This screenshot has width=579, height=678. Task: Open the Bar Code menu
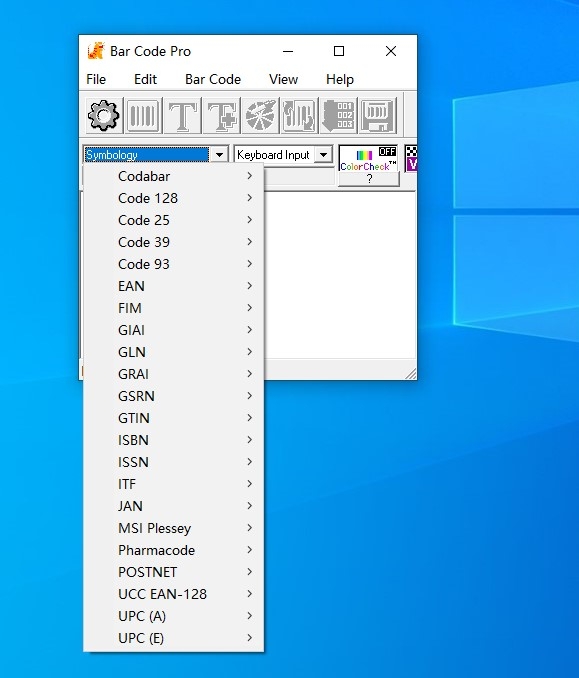point(213,79)
